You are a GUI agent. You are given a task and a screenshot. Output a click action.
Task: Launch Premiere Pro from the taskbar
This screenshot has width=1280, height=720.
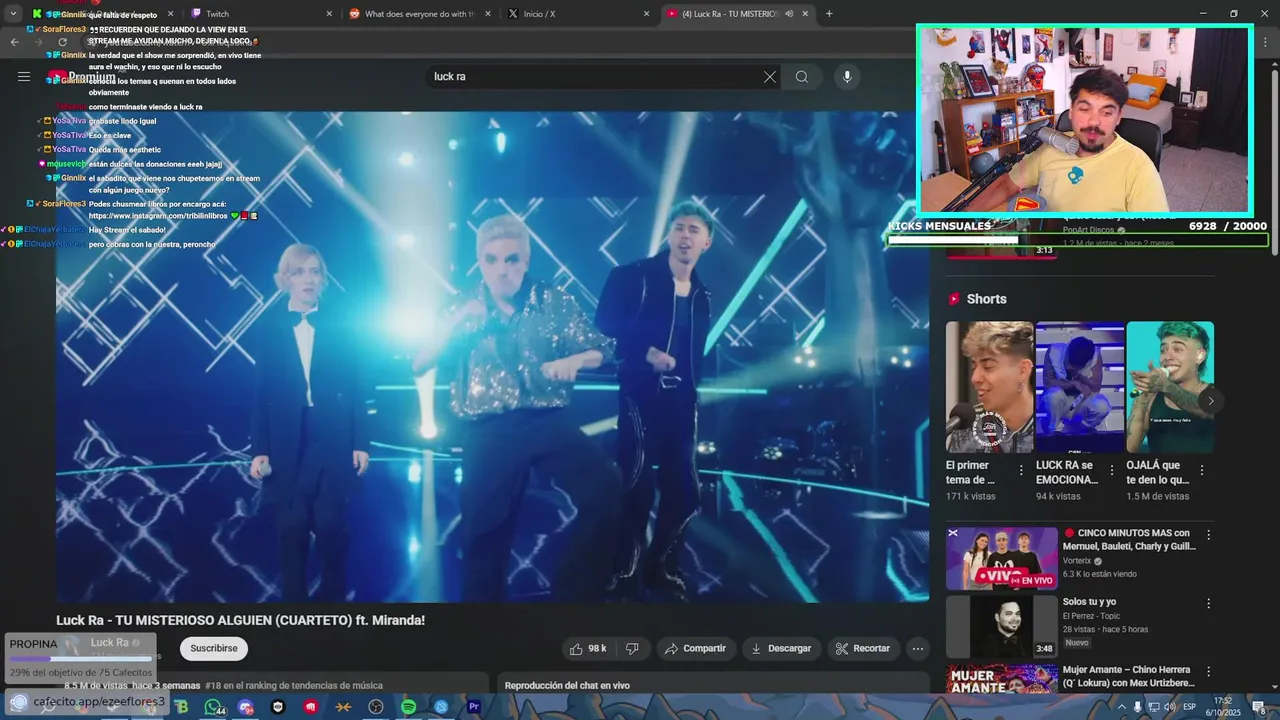pyautogui.click(x=474, y=707)
